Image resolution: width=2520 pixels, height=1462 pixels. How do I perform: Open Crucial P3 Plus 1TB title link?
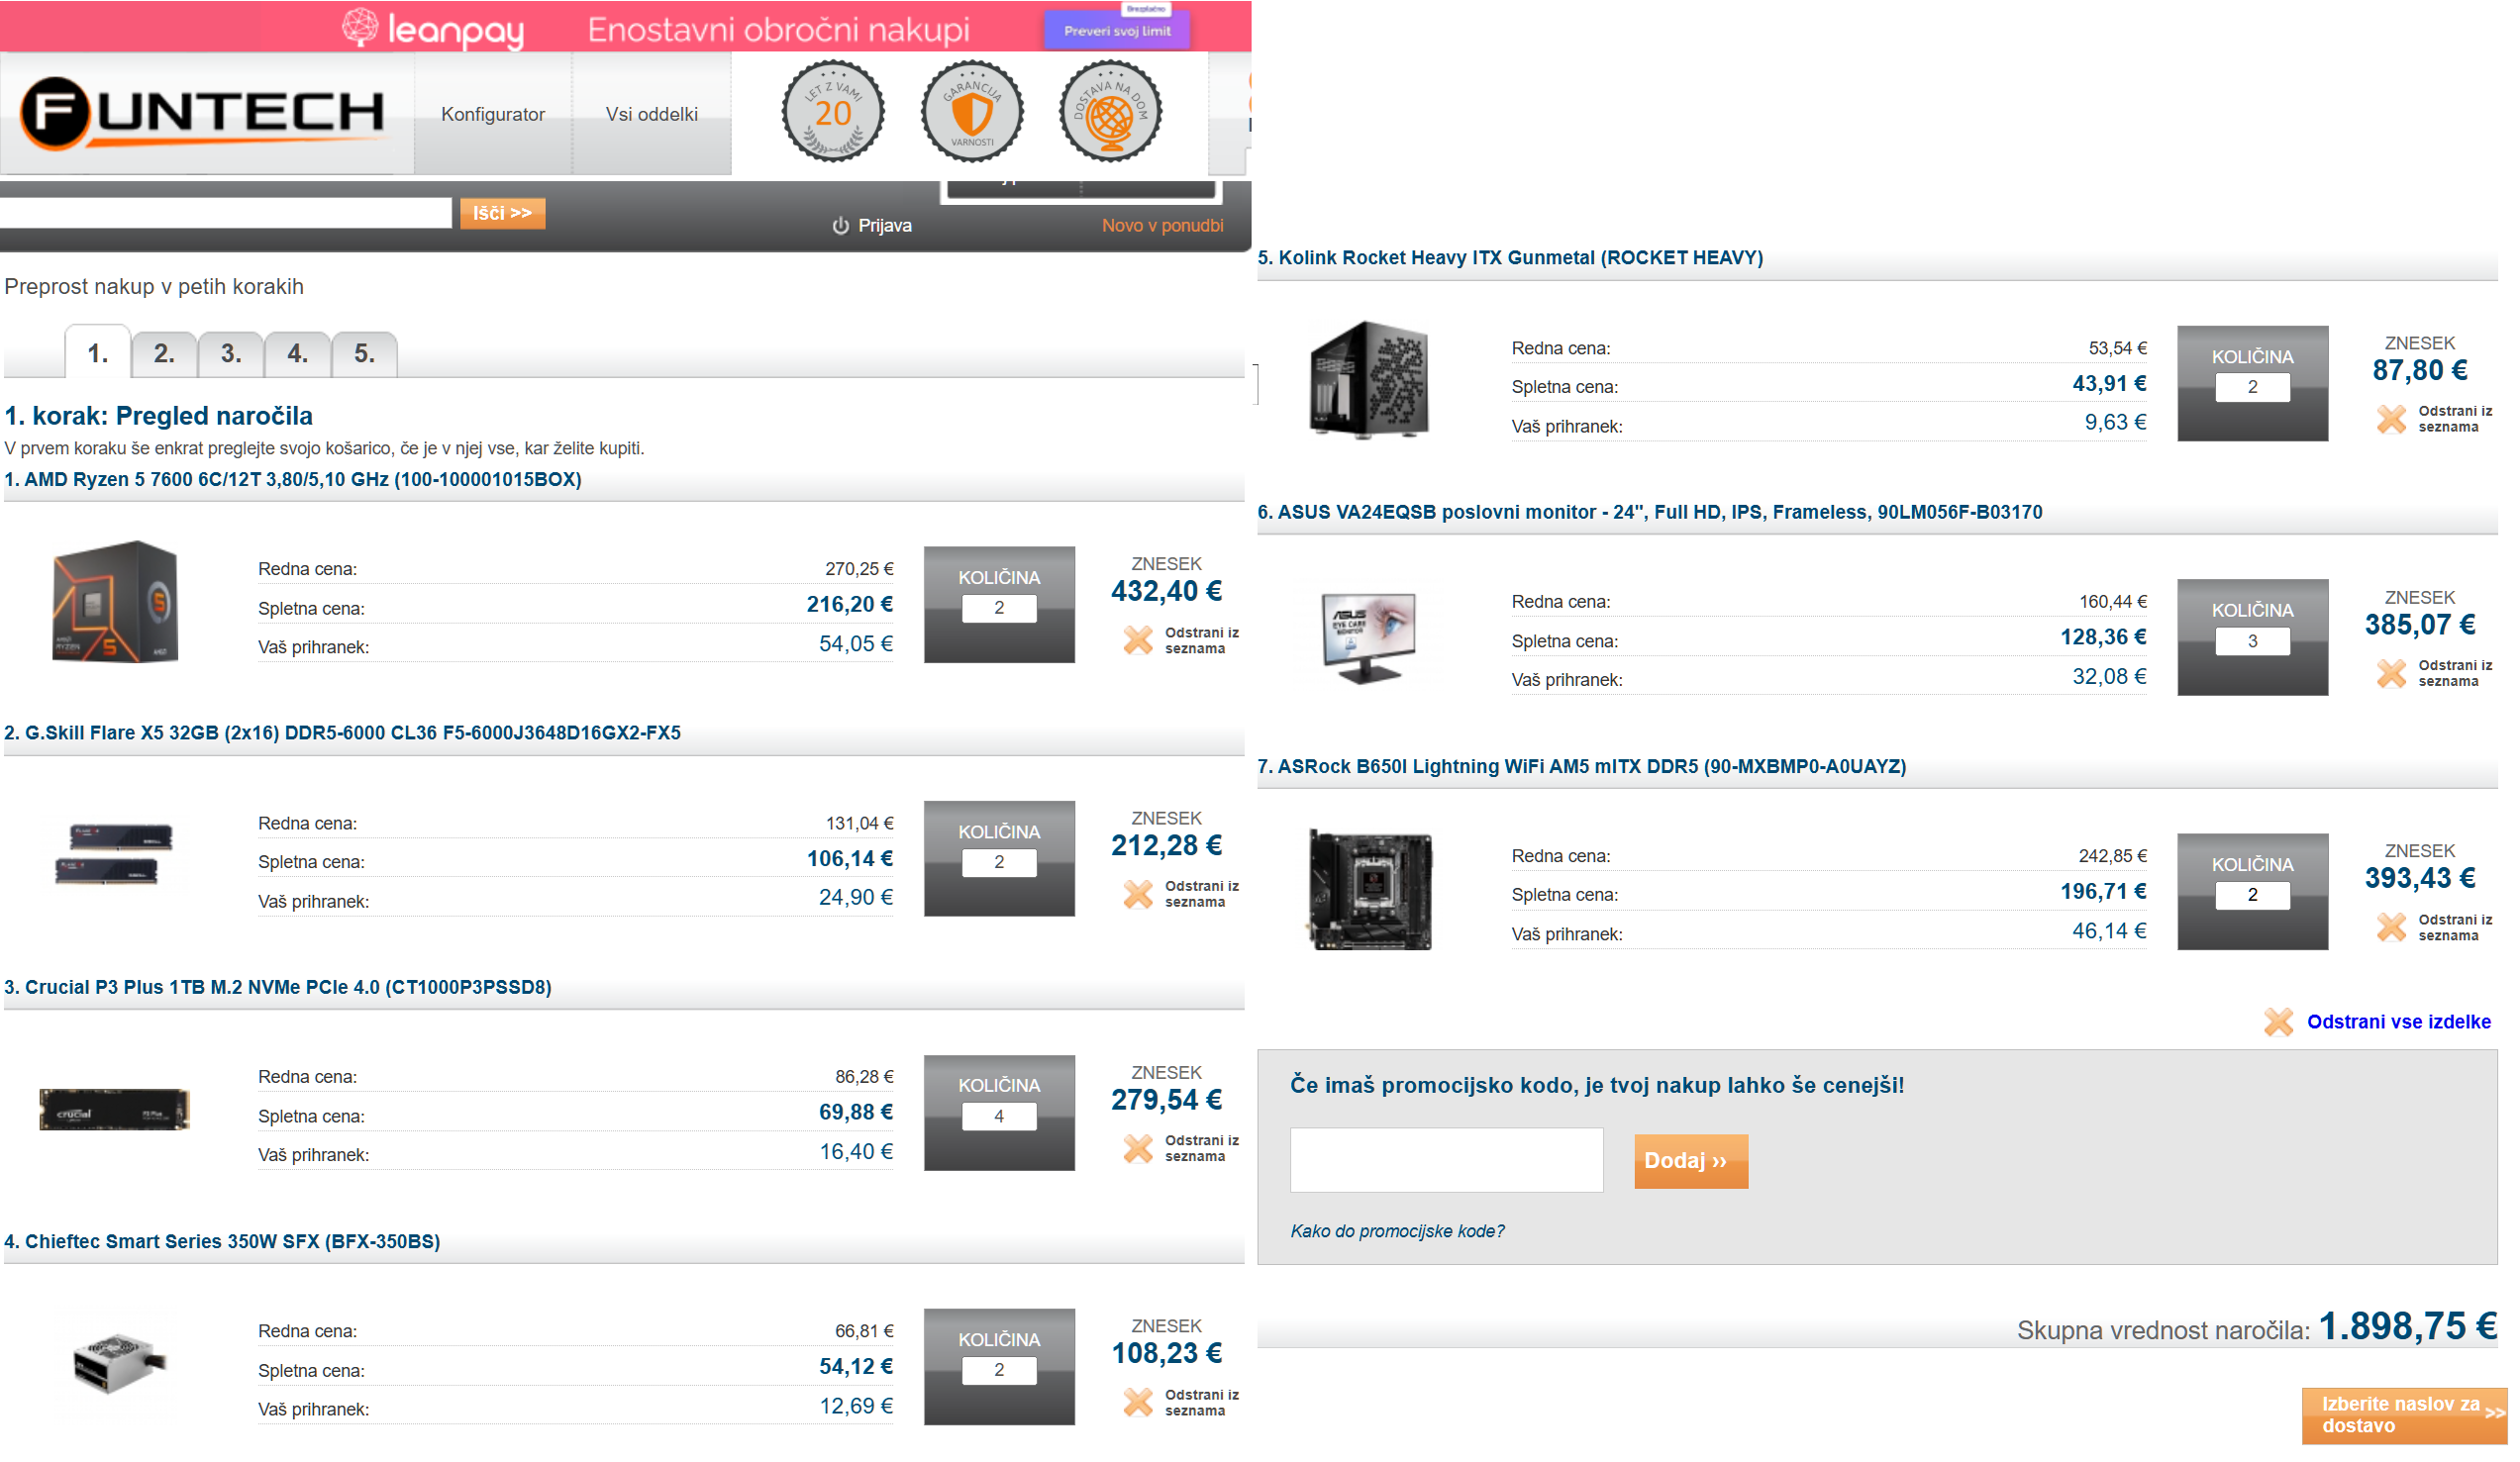pos(278,988)
